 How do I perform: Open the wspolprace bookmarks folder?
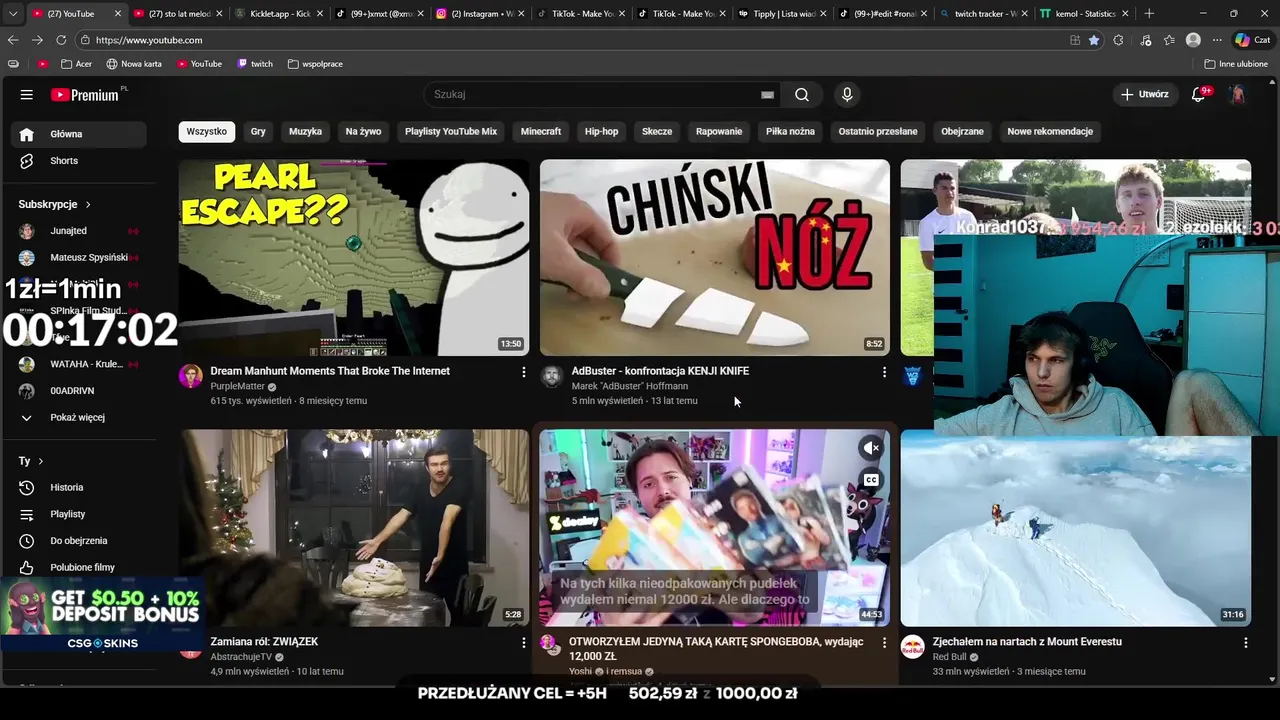pyautogui.click(x=315, y=64)
